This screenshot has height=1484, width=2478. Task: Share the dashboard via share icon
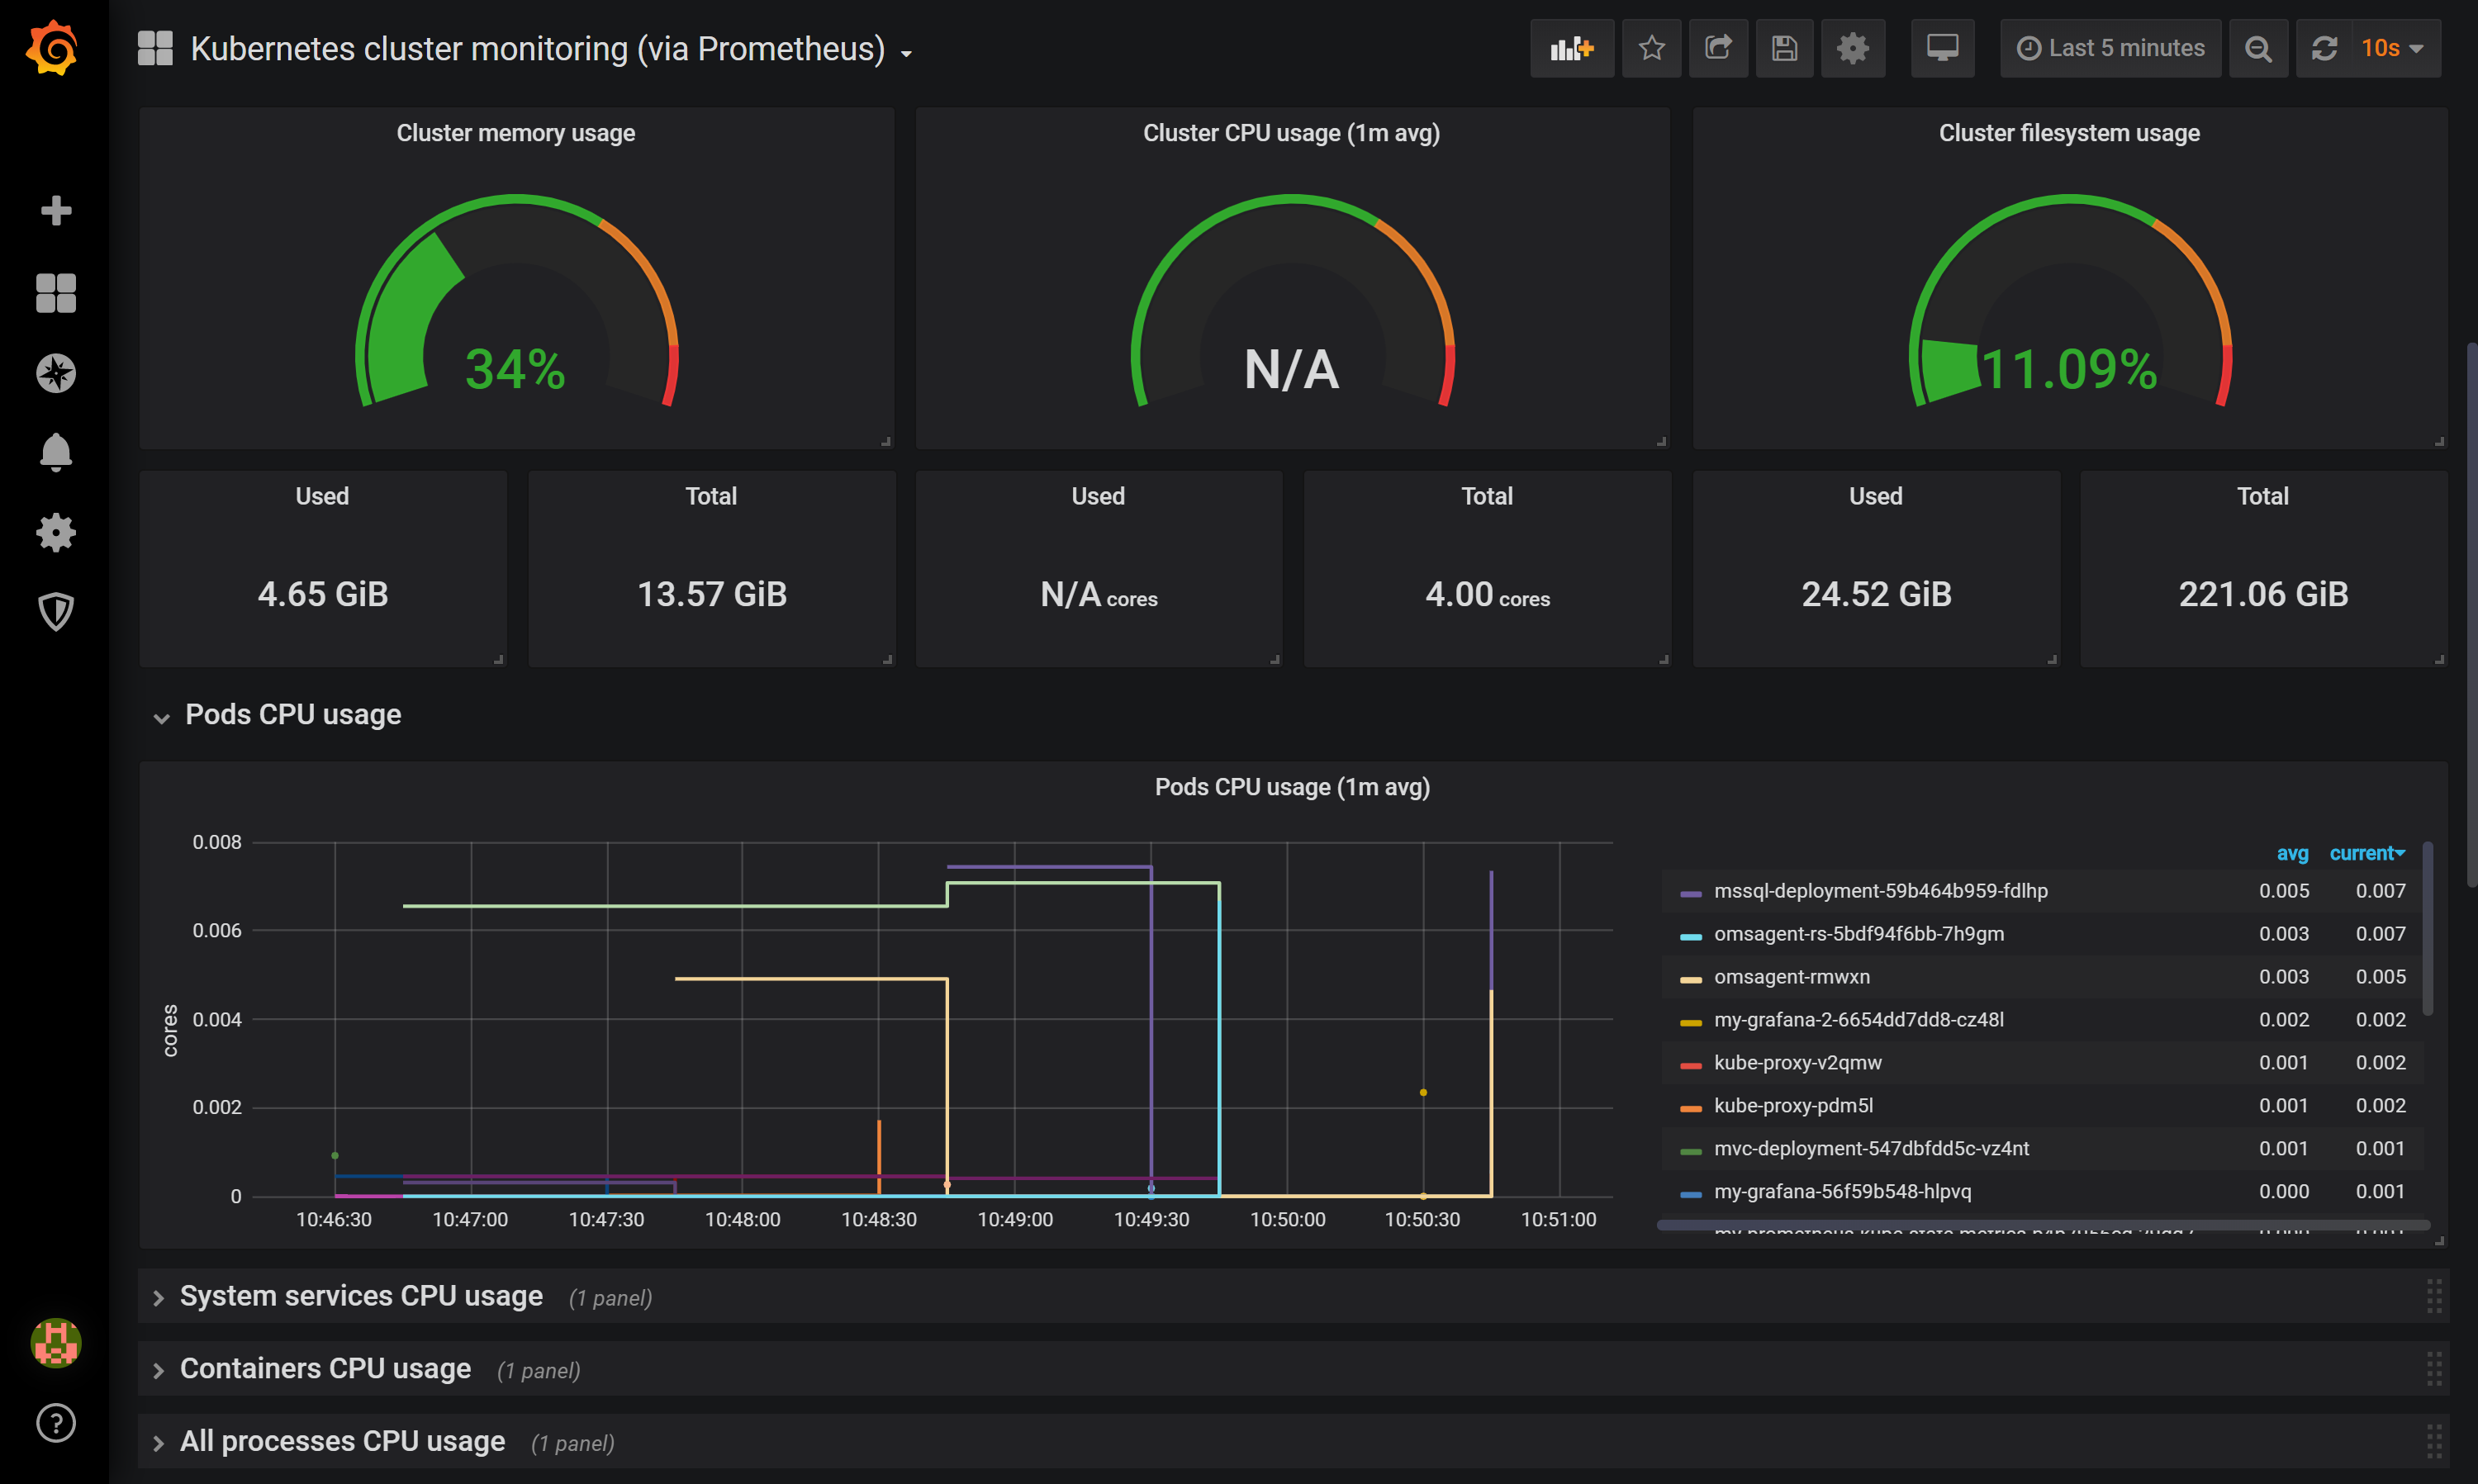[x=1718, y=48]
